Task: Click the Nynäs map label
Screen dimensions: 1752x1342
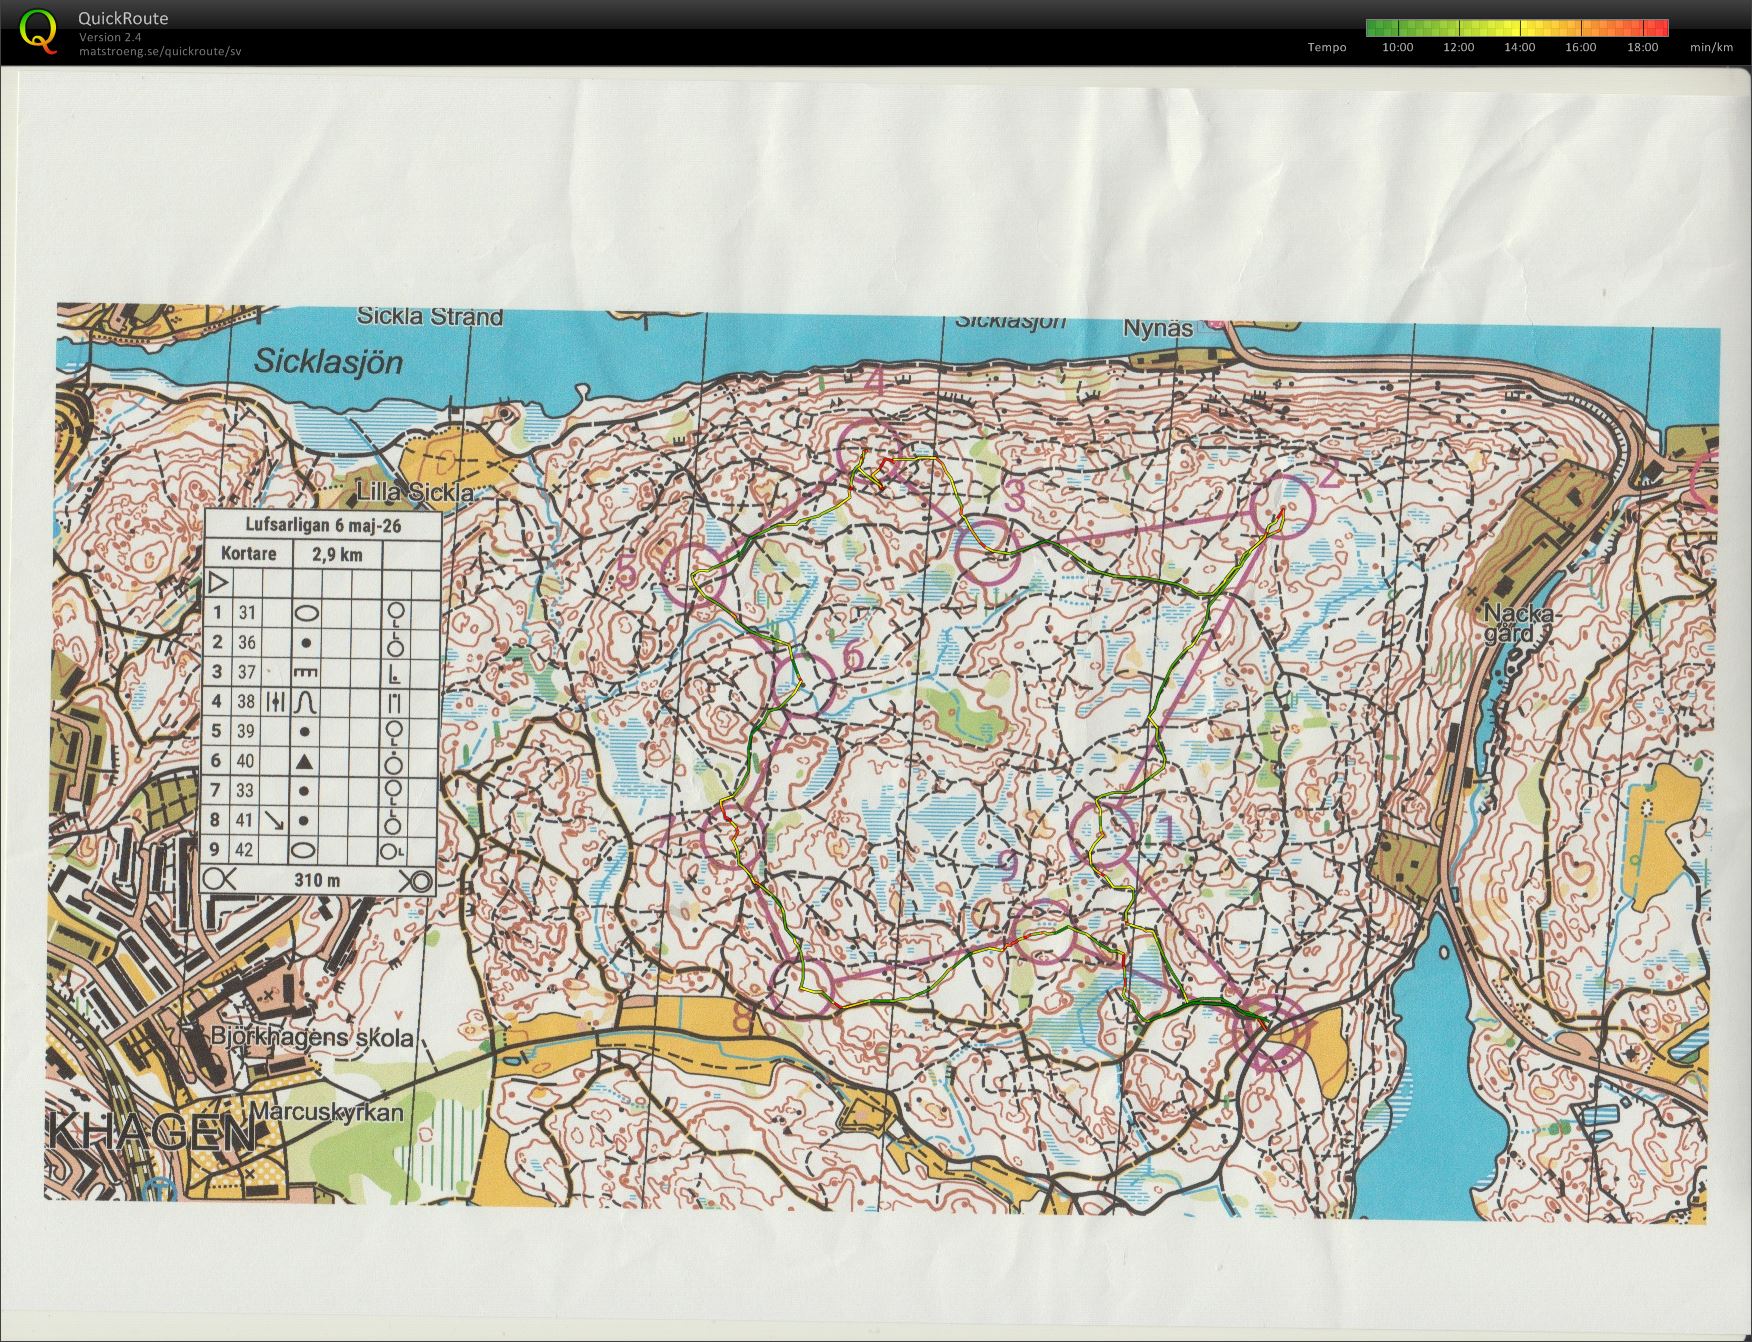Action: [1158, 328]
